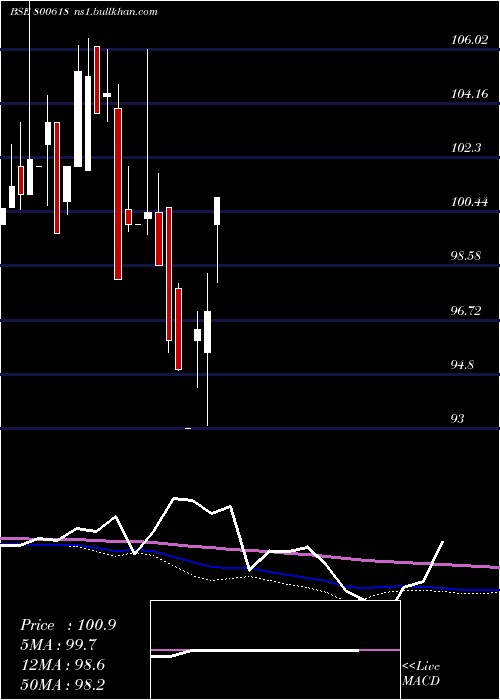500x700 pixels.
Task: Click the 96.72 price axis label
Action: pyautogui.click(x=466, y=311)
